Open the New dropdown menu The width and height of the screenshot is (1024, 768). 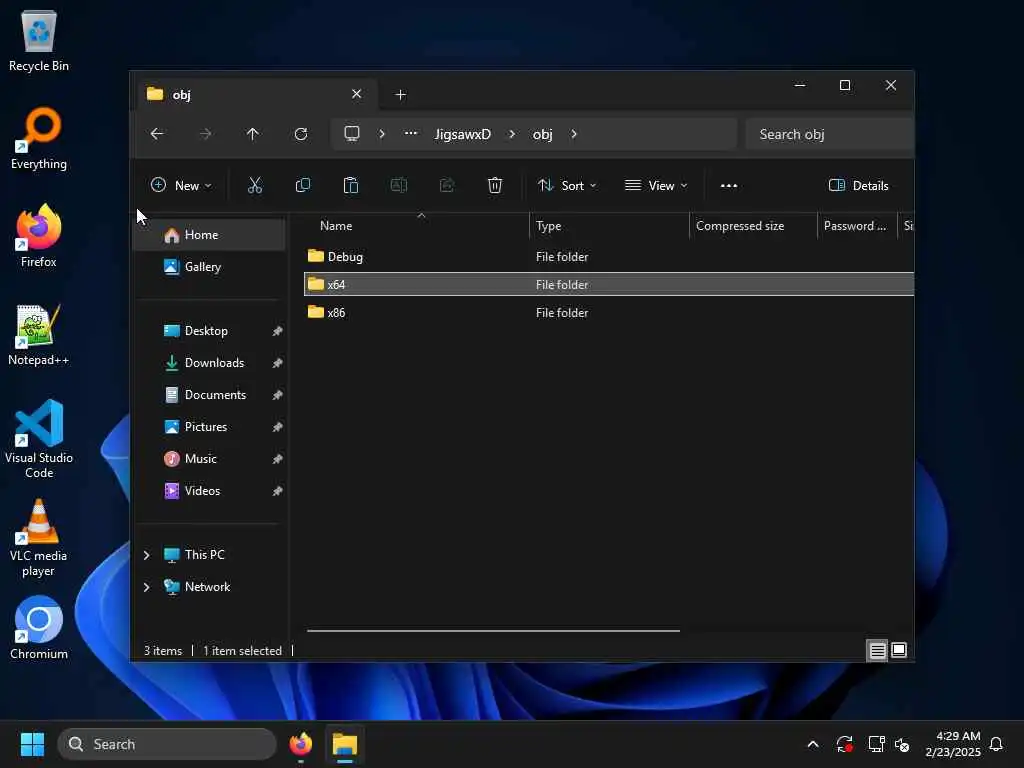182,185
